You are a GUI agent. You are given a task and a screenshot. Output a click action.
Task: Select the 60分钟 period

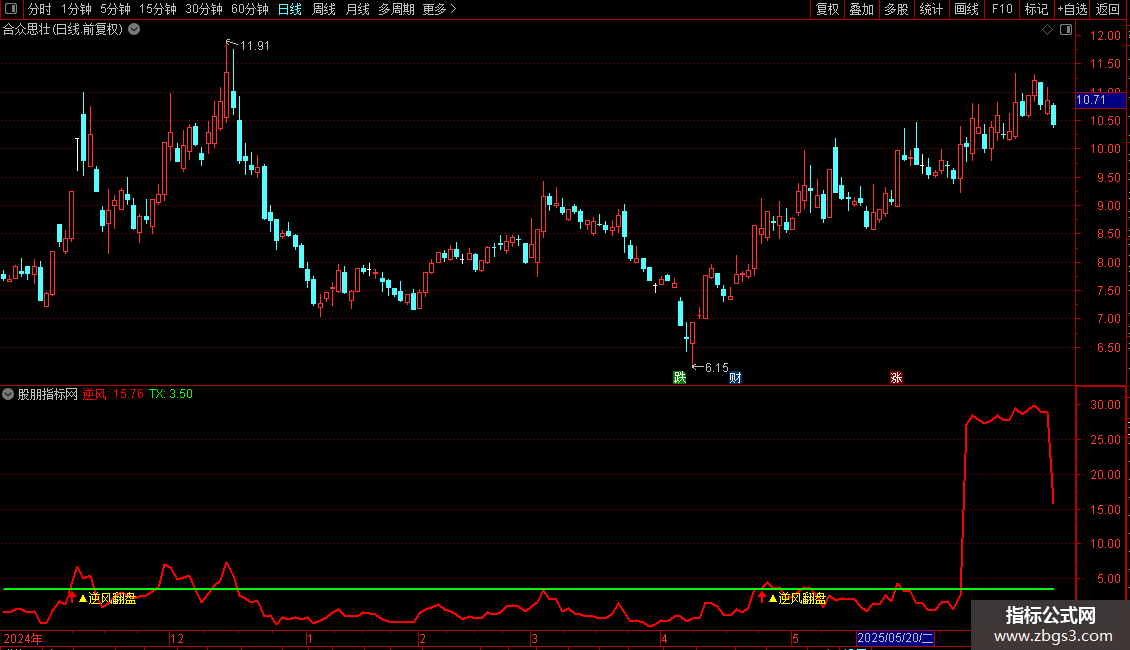(x=250, y=9)
